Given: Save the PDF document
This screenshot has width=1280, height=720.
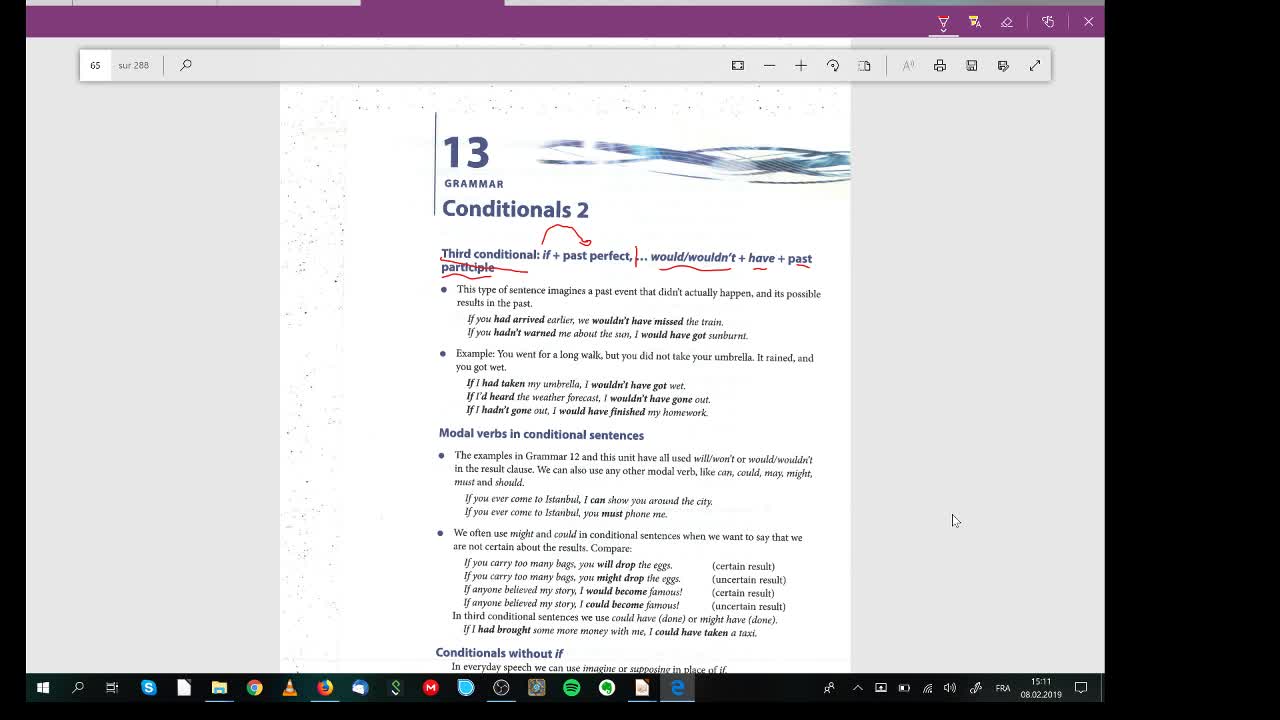Looking at the screenshot, I should coord(972,65).
